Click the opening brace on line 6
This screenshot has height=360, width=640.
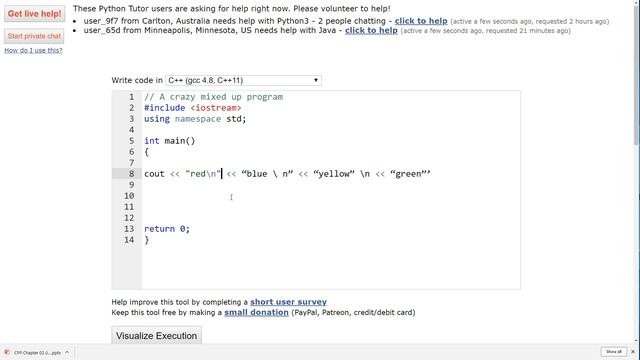pyautogui.click(x=147, y=152)
